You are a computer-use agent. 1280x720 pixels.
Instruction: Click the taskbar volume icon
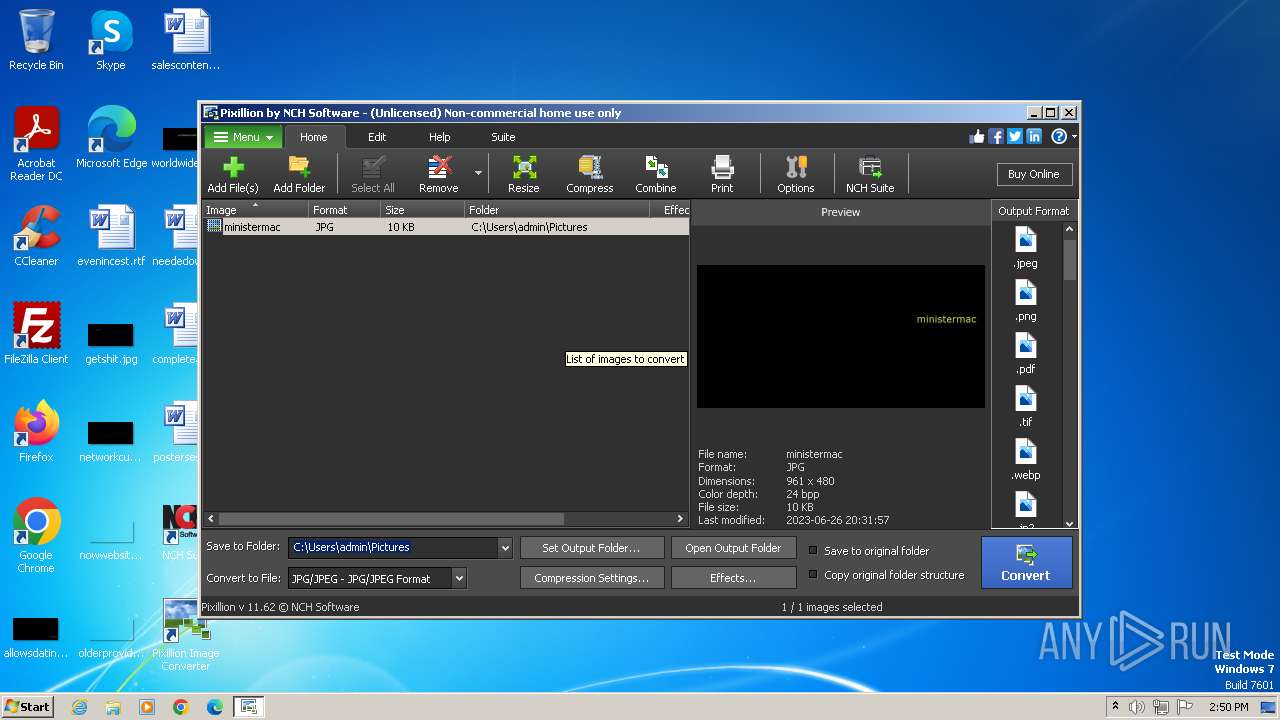point(1137,707)
